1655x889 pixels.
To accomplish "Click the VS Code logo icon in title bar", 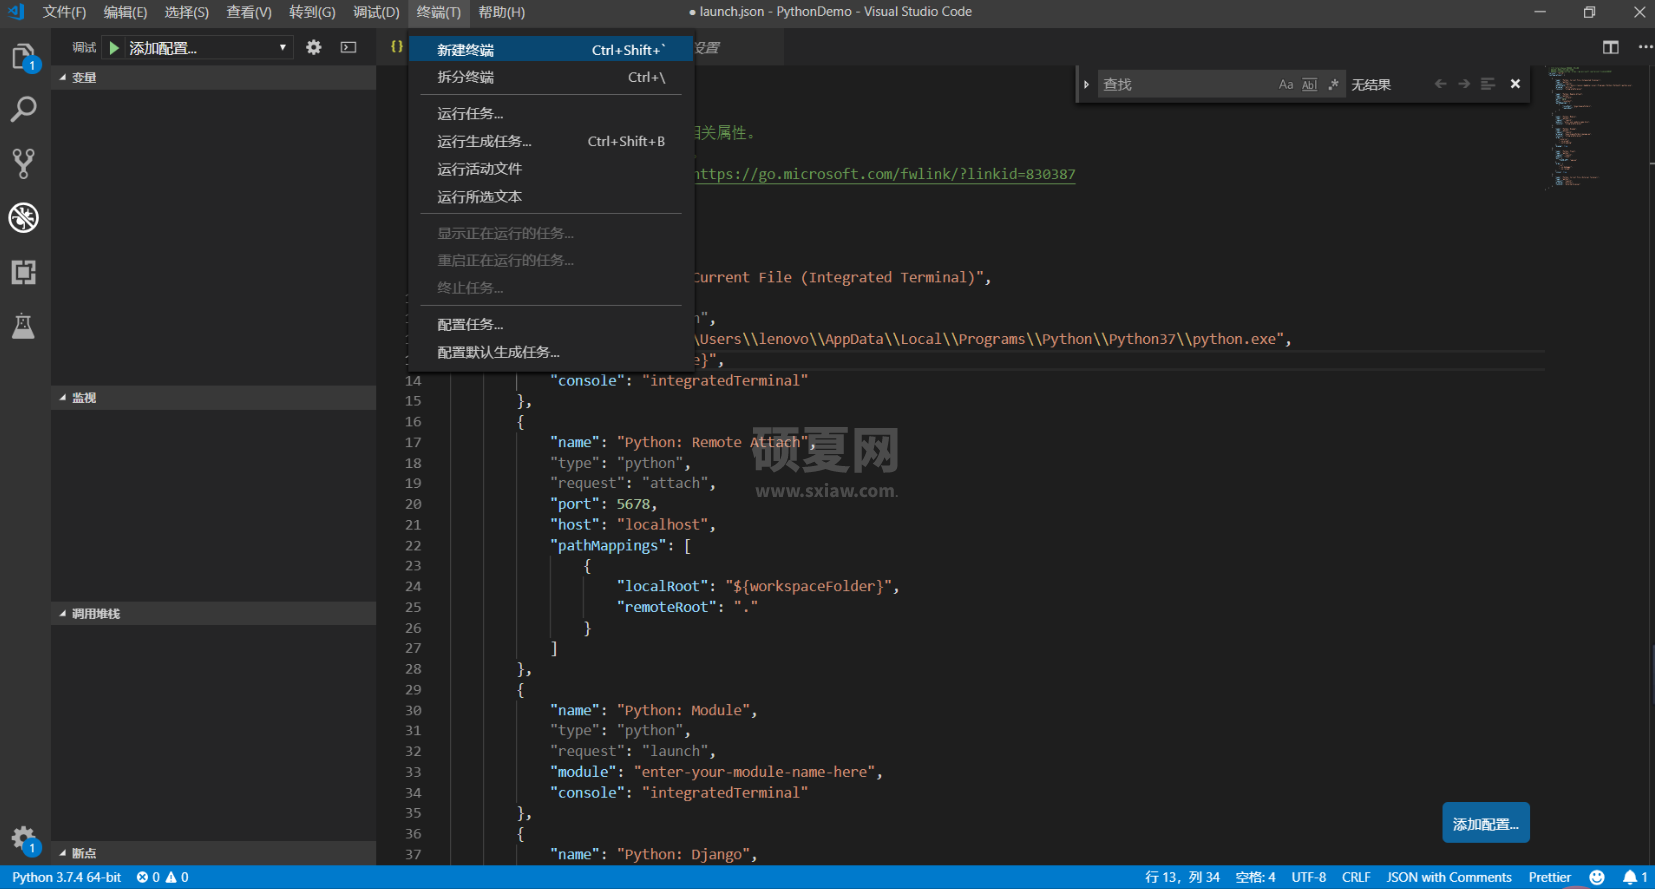I will click(16, 12).
